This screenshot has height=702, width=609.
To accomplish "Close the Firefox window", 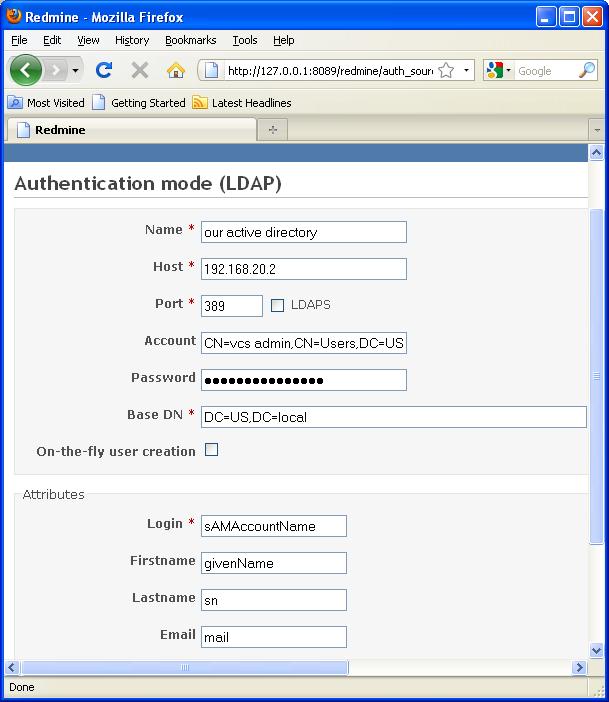I will 592,17.
